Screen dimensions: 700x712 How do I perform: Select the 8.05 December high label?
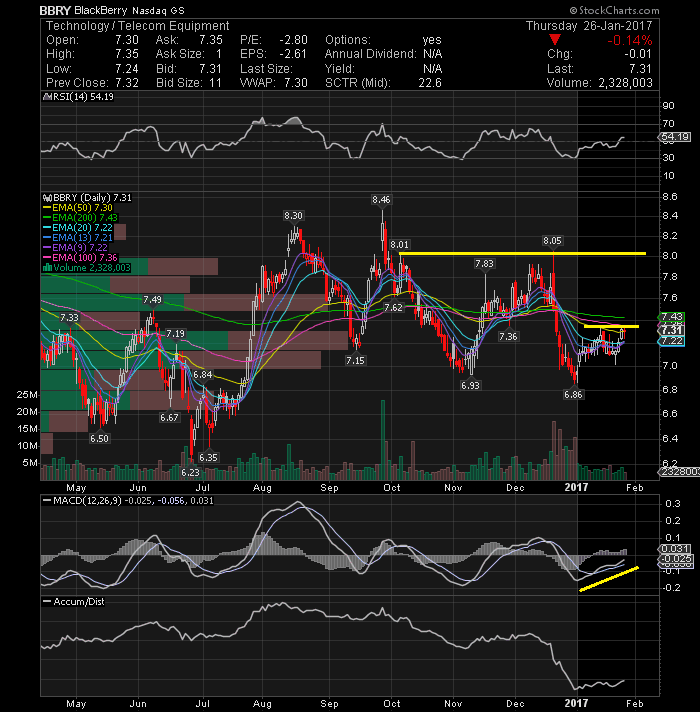click(x=552, y=241)
